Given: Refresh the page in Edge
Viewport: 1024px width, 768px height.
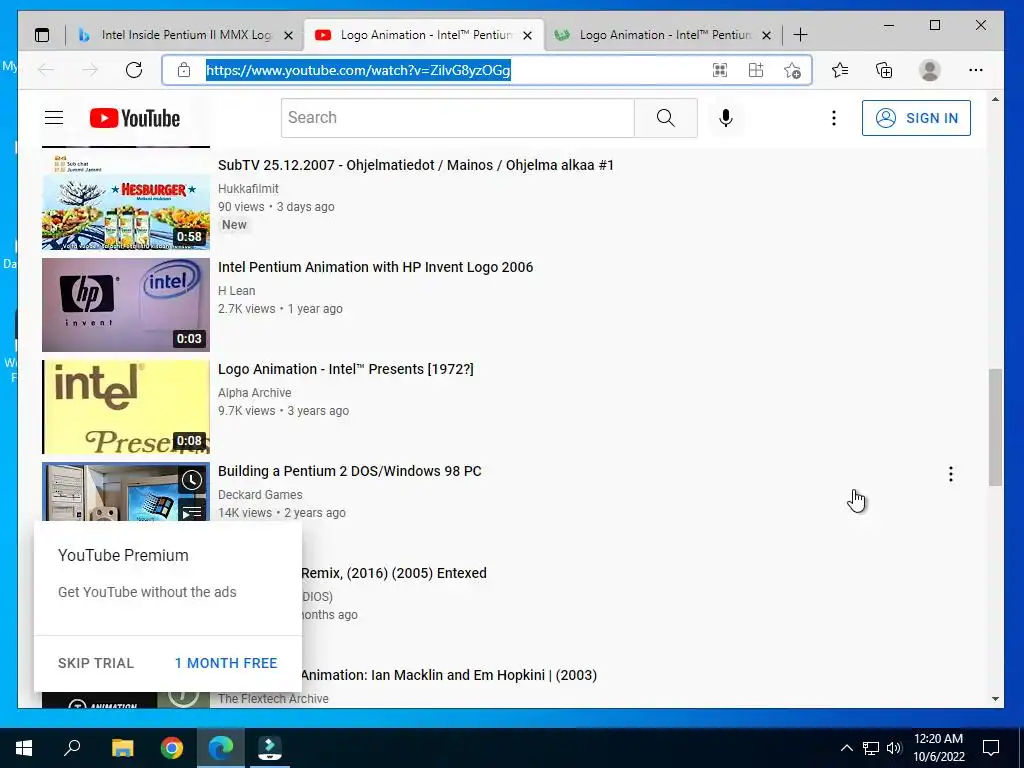Looking at the screenshot, I should (x=134, y=70).
